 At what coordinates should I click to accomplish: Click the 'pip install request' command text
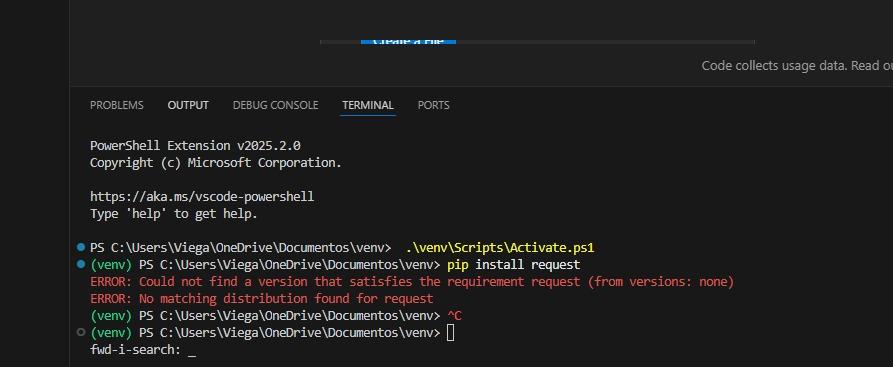tap(514, 265)
